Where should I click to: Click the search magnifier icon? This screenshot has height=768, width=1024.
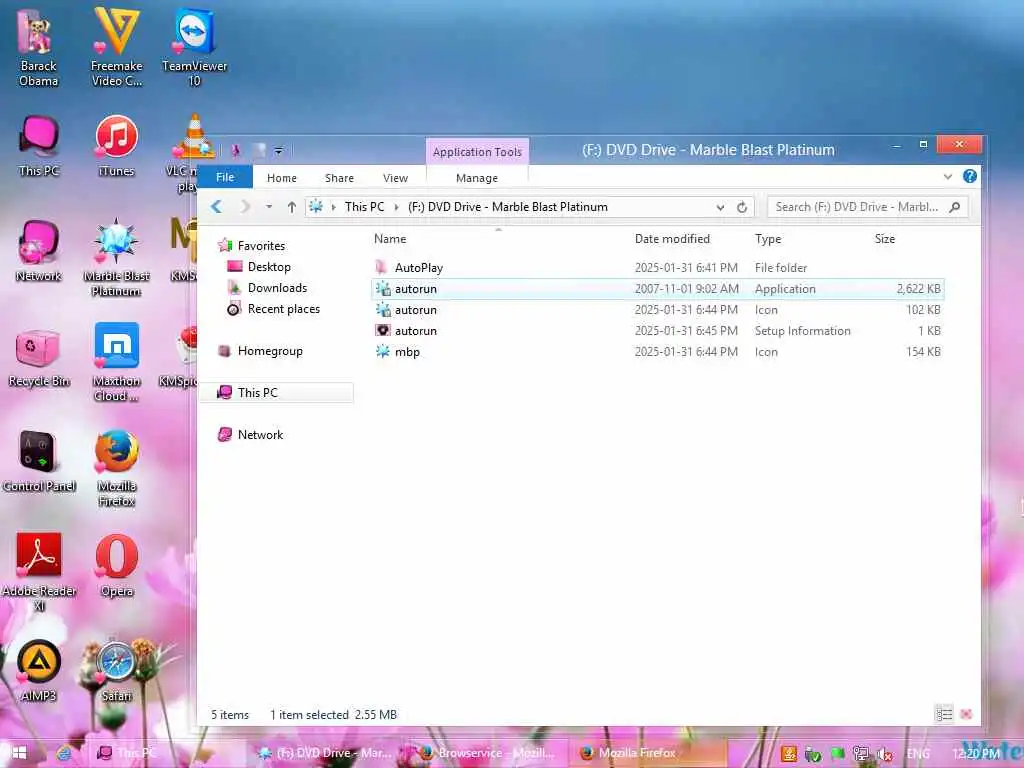[x=955, y=207]
